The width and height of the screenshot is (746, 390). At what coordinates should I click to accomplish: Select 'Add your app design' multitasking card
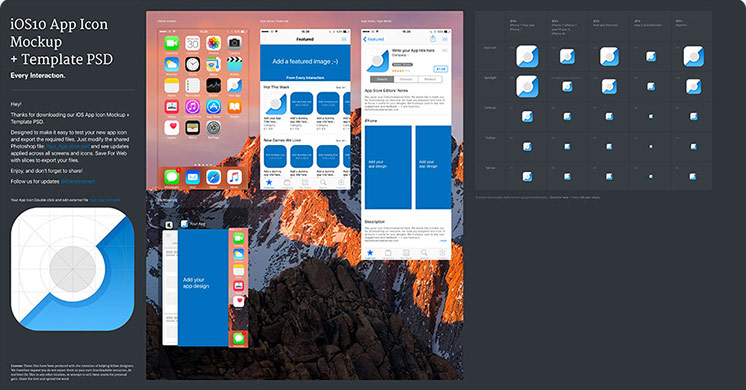pyautogui.click(x=203, y=288)
